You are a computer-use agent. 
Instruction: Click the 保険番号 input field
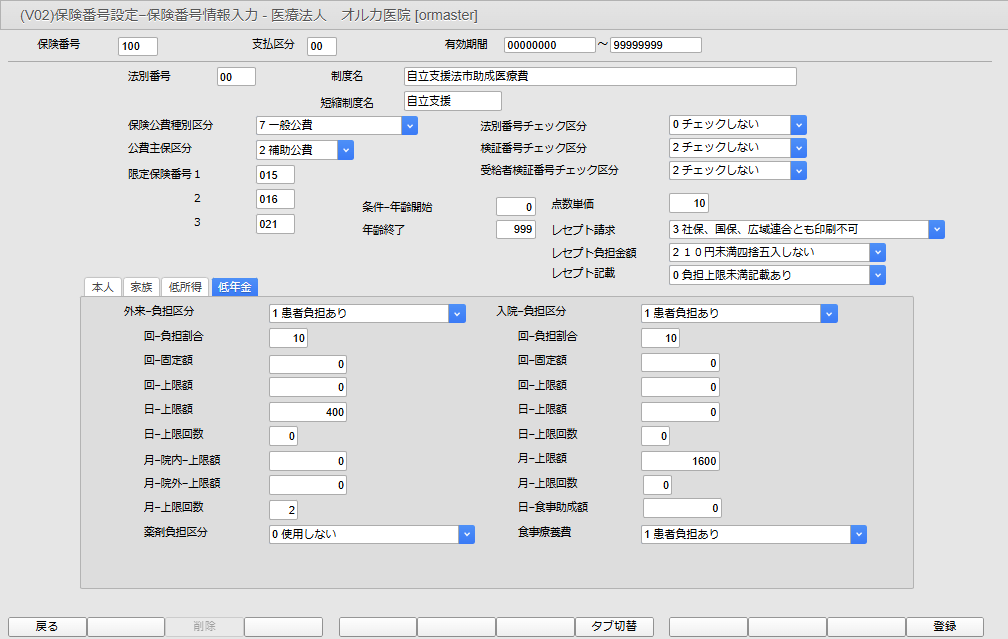click(137, 46)
